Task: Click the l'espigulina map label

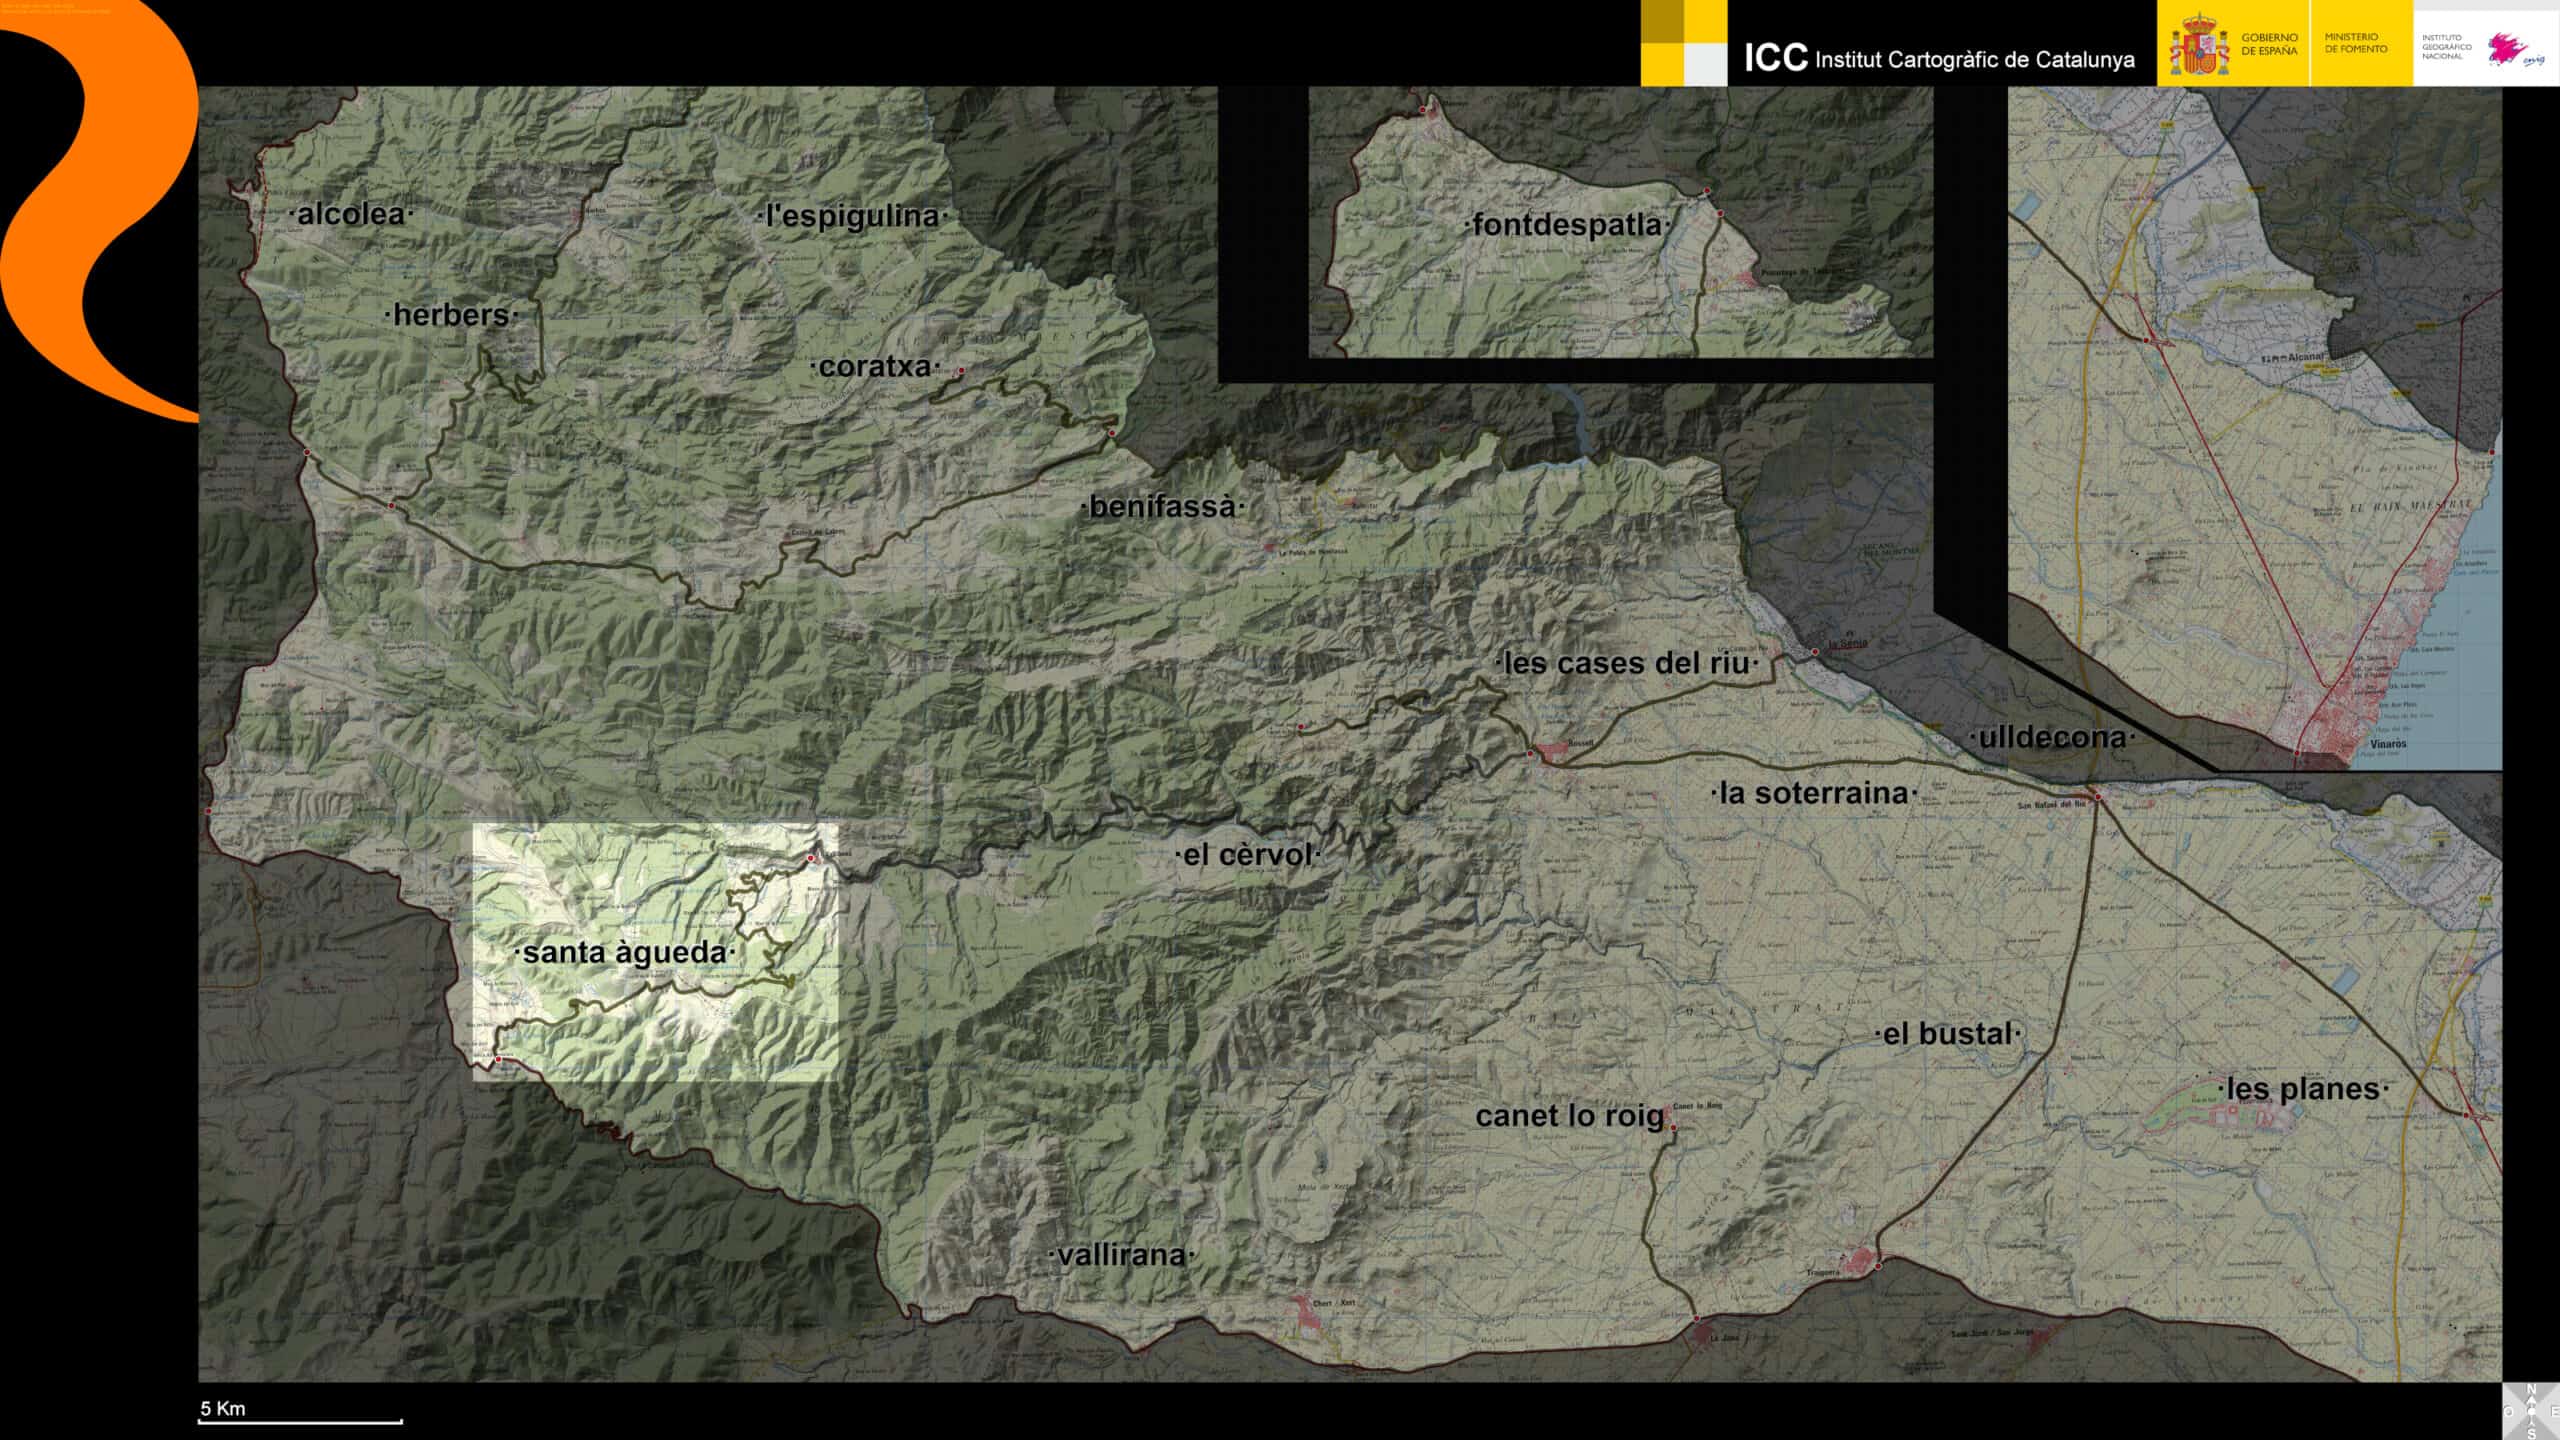Action: 852,216
